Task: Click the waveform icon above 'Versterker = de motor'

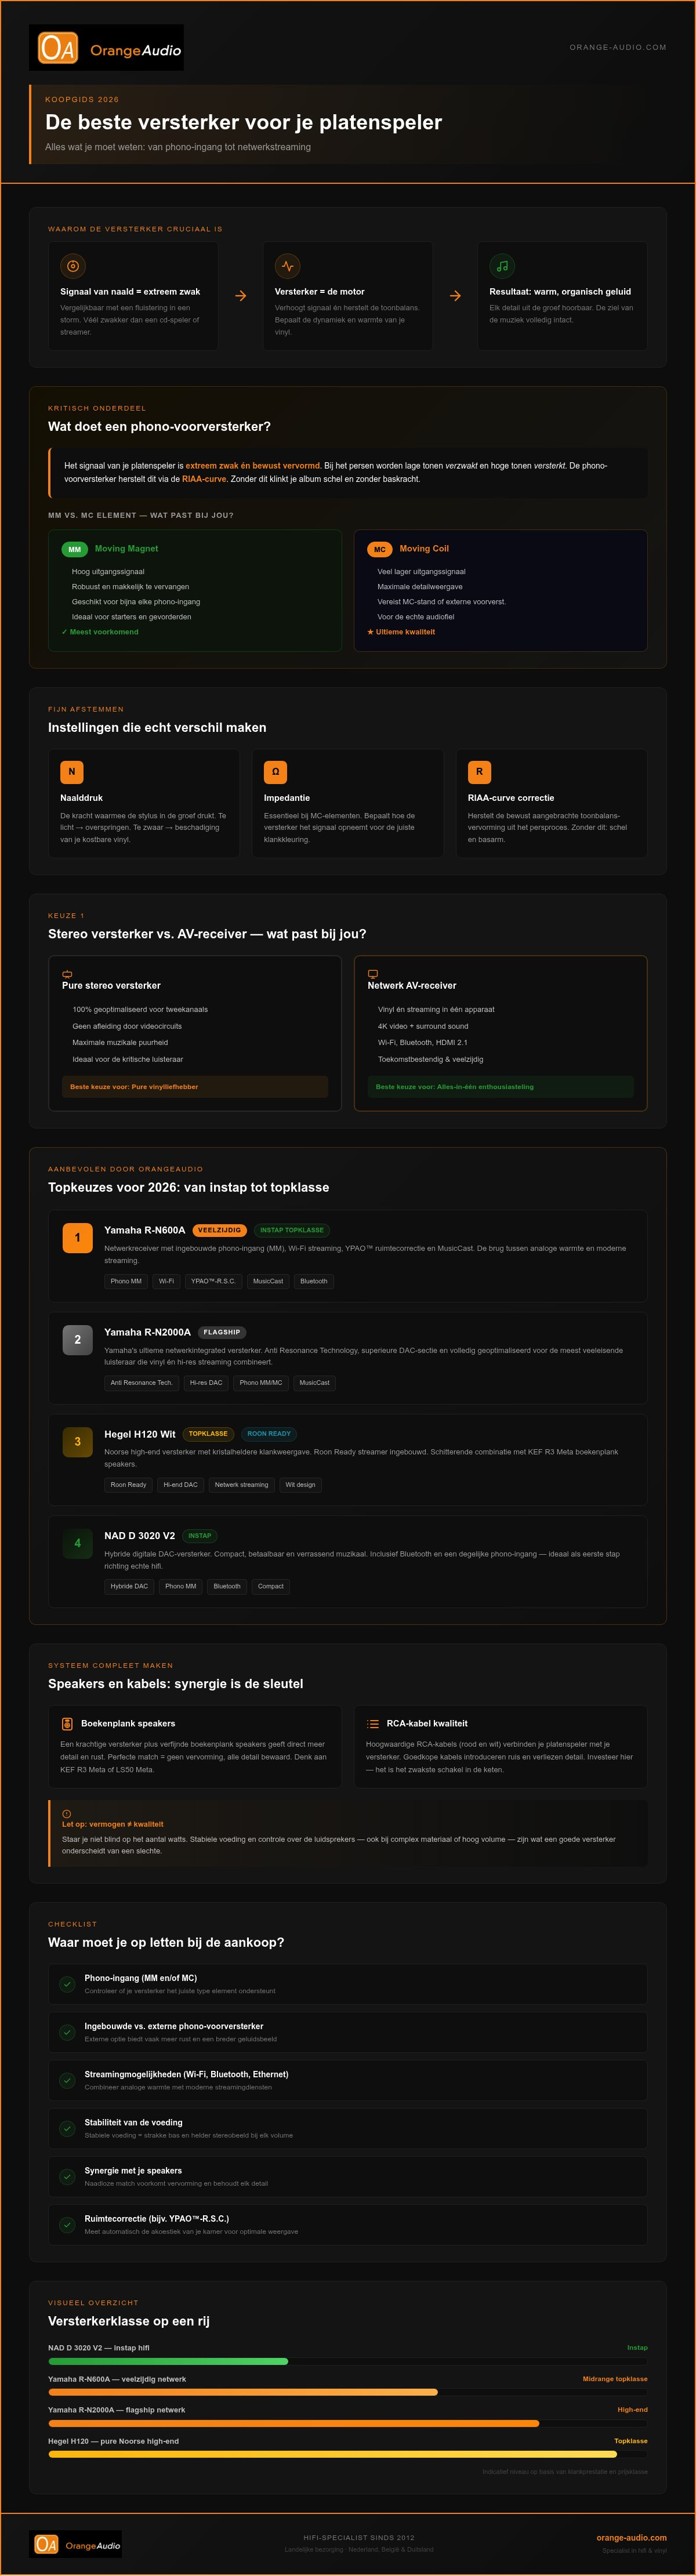Action: click(x=288, y=266)
